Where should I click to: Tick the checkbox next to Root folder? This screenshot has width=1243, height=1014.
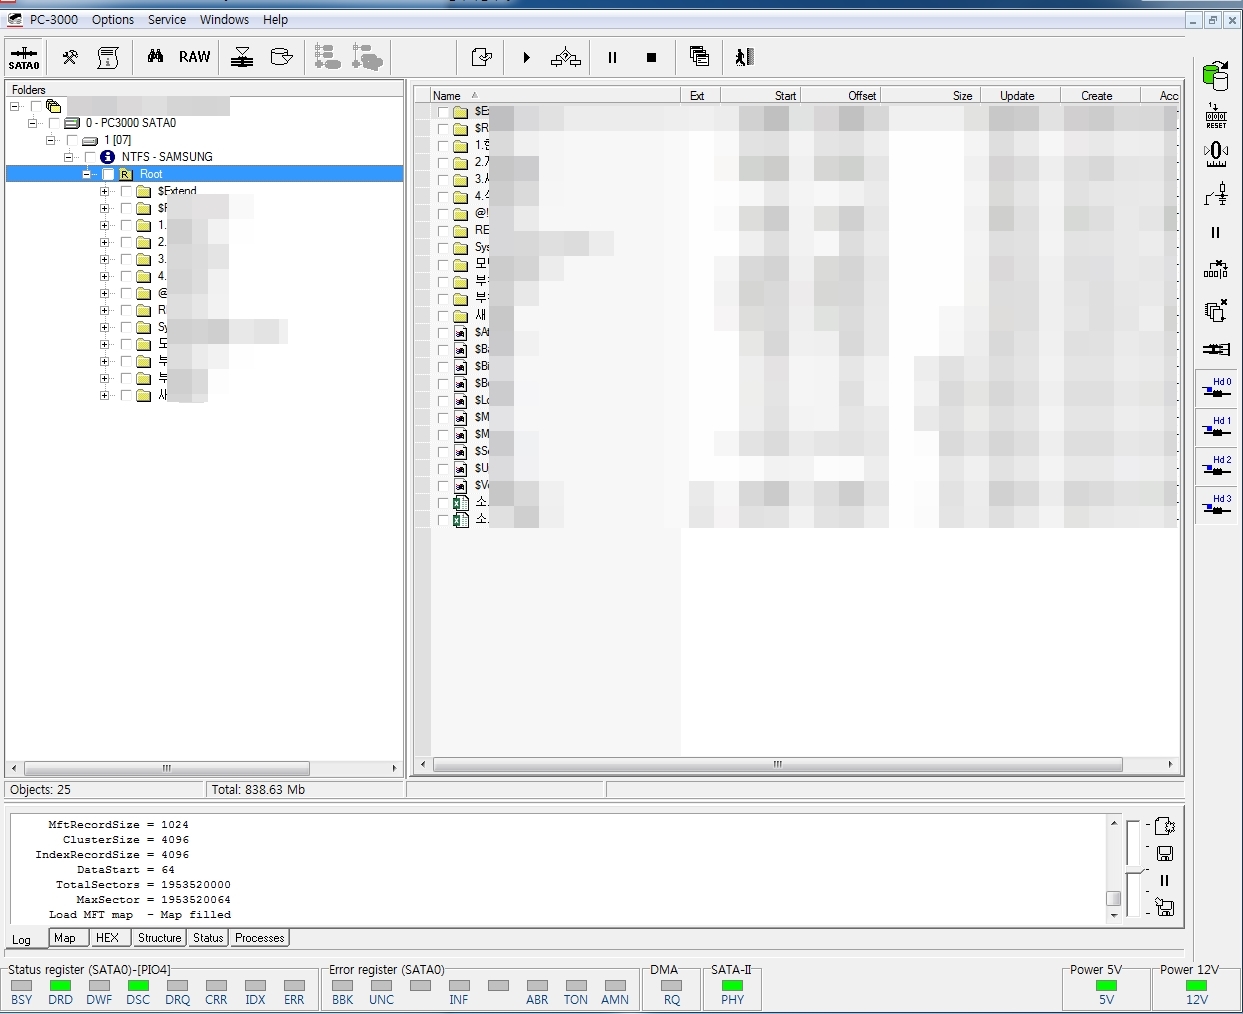108,175
